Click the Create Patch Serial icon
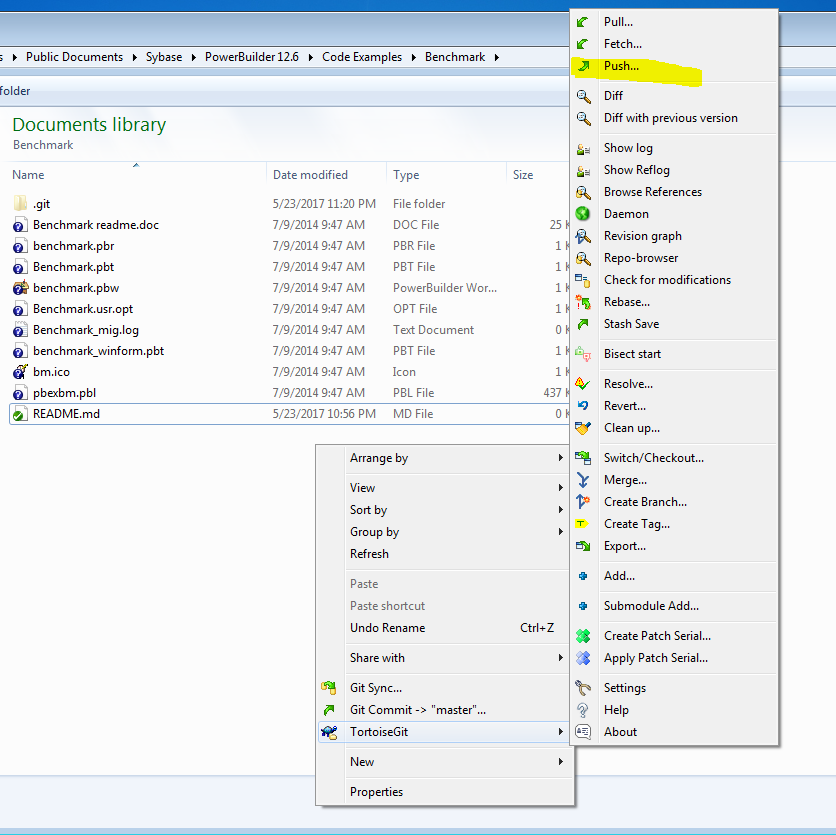 pyautogui.click(x=583, y=636)
